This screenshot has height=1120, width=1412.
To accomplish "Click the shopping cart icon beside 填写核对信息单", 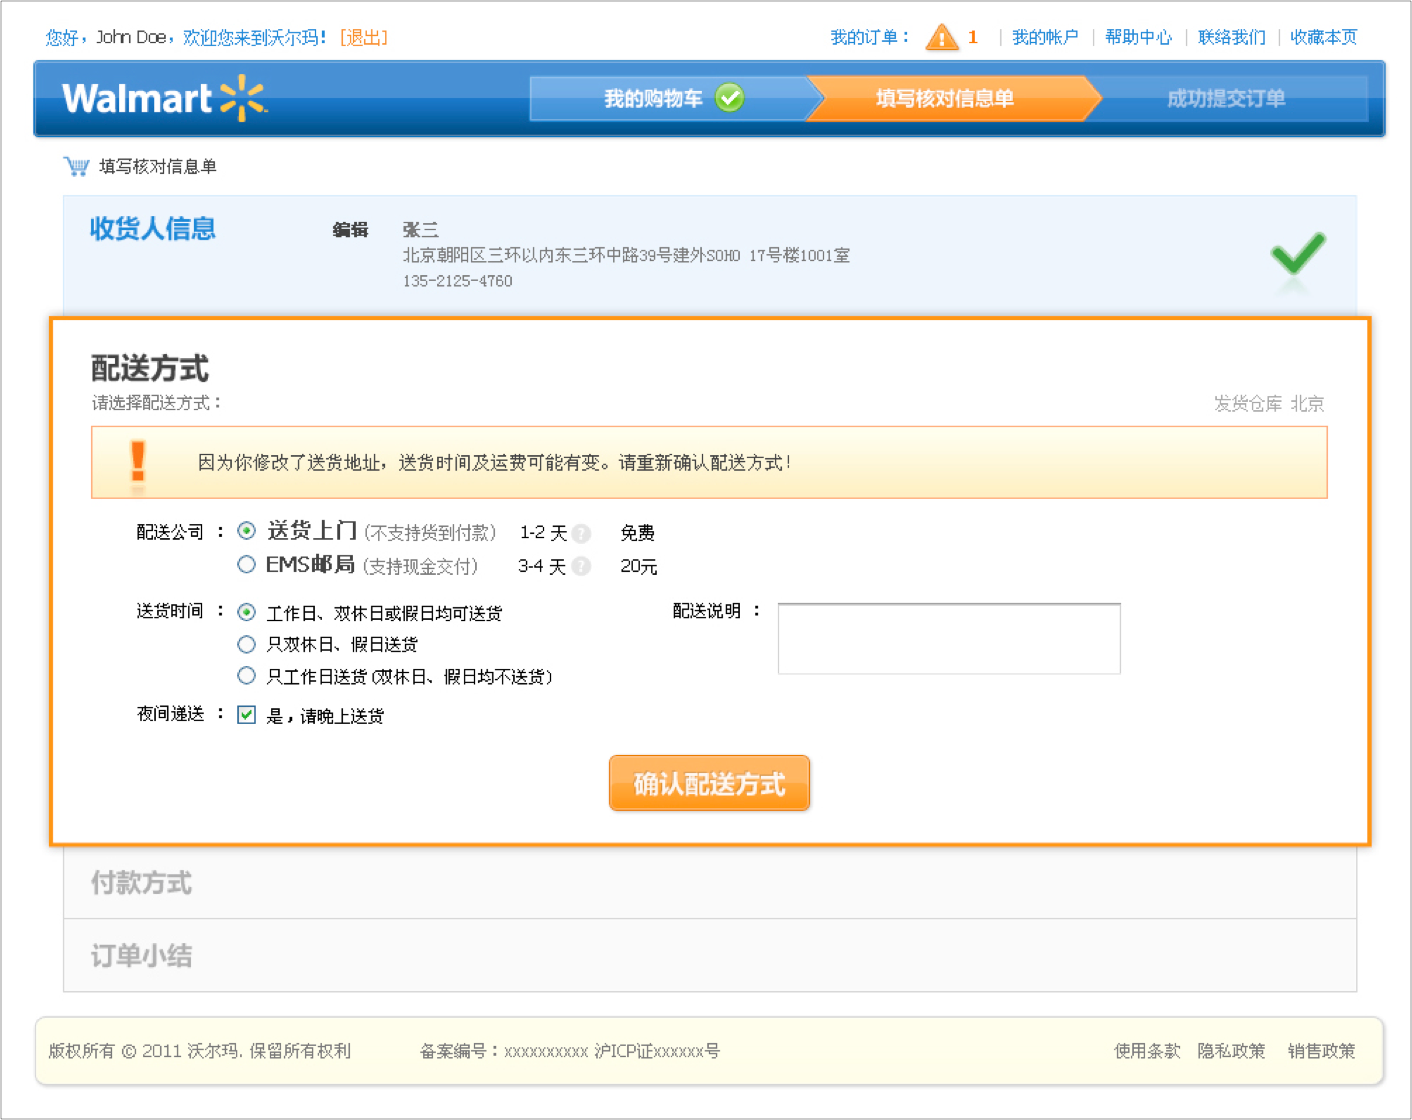I will click(x=76, y=166).
